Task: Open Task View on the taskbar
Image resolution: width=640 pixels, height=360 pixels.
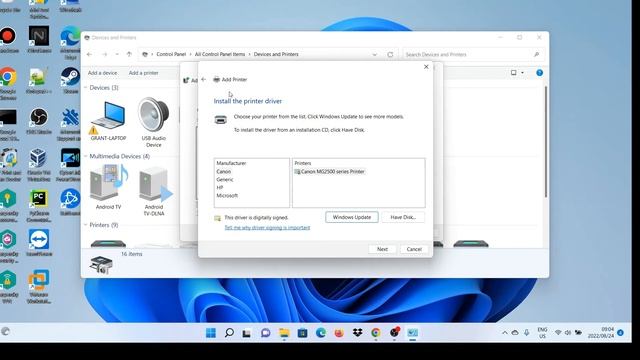Action: coord(247,333)
